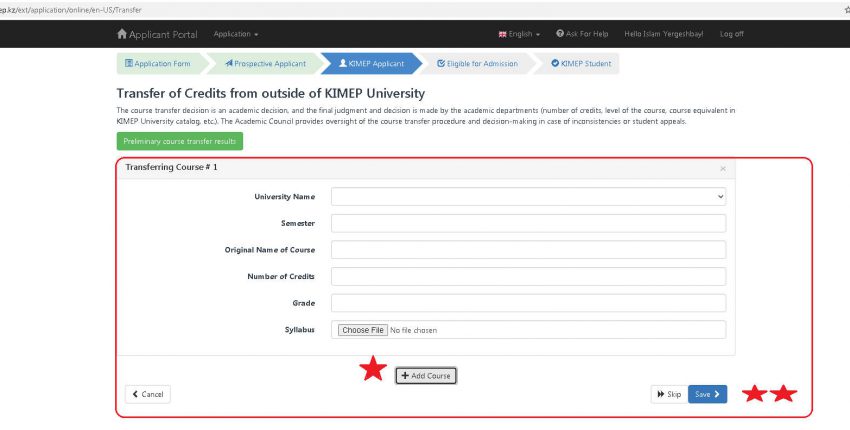This screenshot has width=850, height=430.
Task: Focus the Original Name of Course field
Action: (x=529, y=250)
